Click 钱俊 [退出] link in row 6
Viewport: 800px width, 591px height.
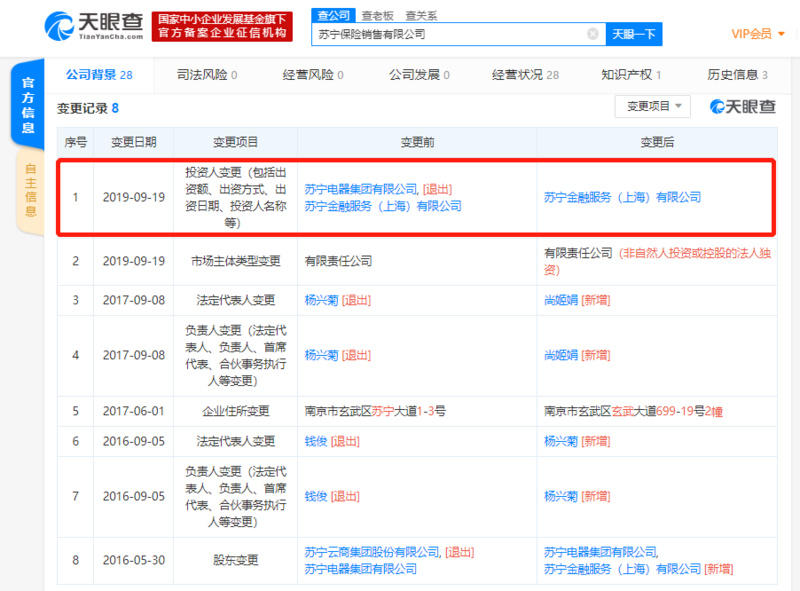tap(332, 441)
